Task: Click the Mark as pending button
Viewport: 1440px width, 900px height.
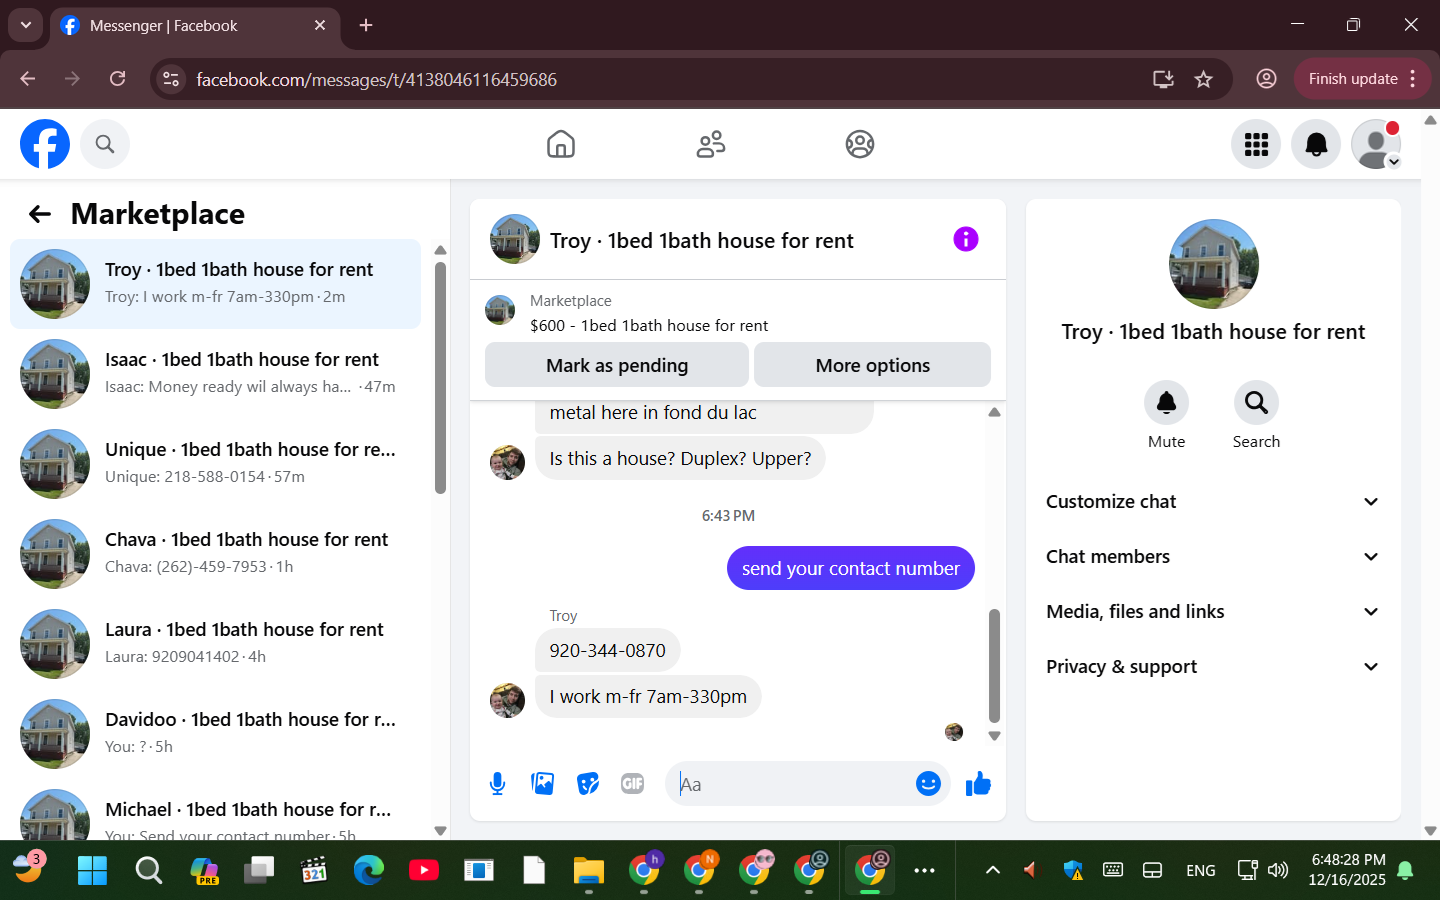Action: (617, 365)
